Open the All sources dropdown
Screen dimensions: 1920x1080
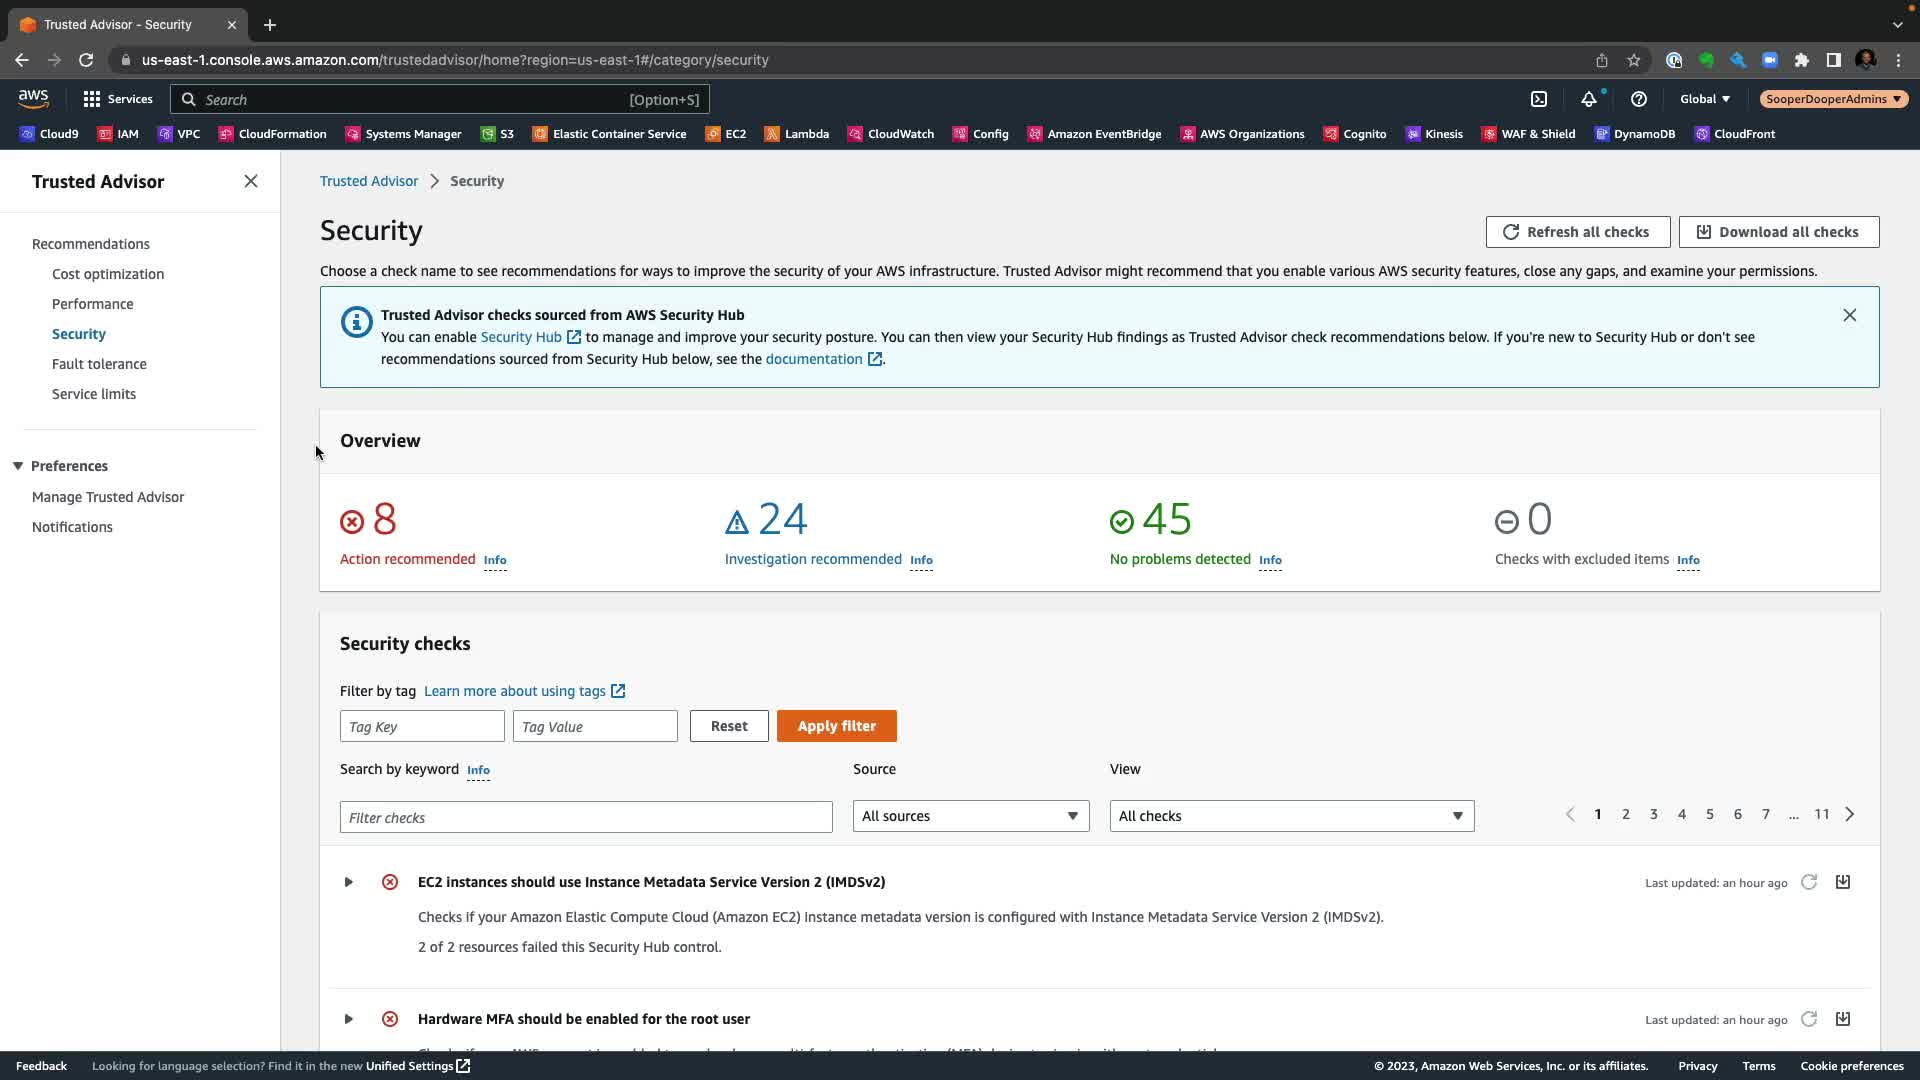click(x=970, y=816)
